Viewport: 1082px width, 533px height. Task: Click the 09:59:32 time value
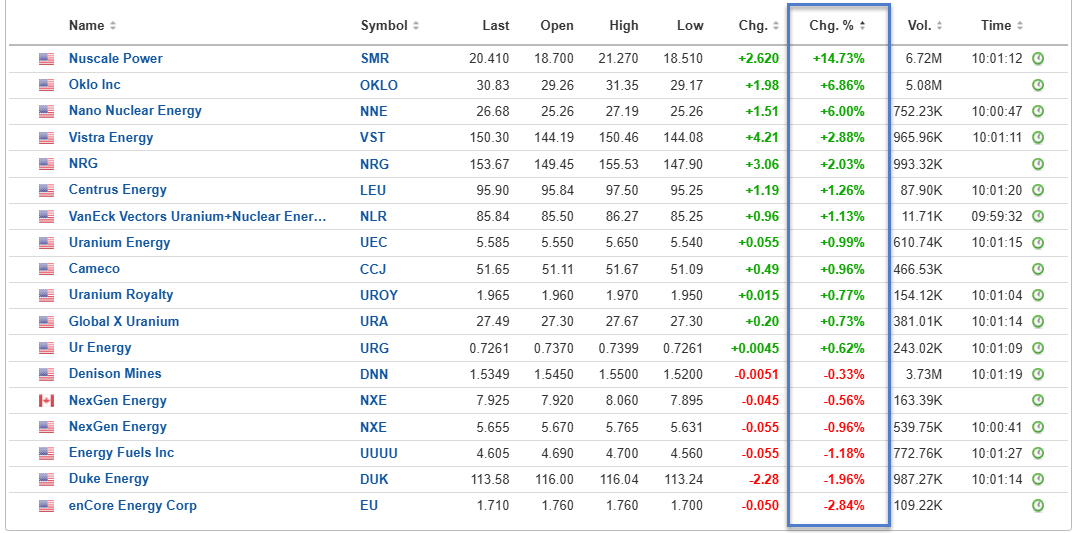point(996,216)
